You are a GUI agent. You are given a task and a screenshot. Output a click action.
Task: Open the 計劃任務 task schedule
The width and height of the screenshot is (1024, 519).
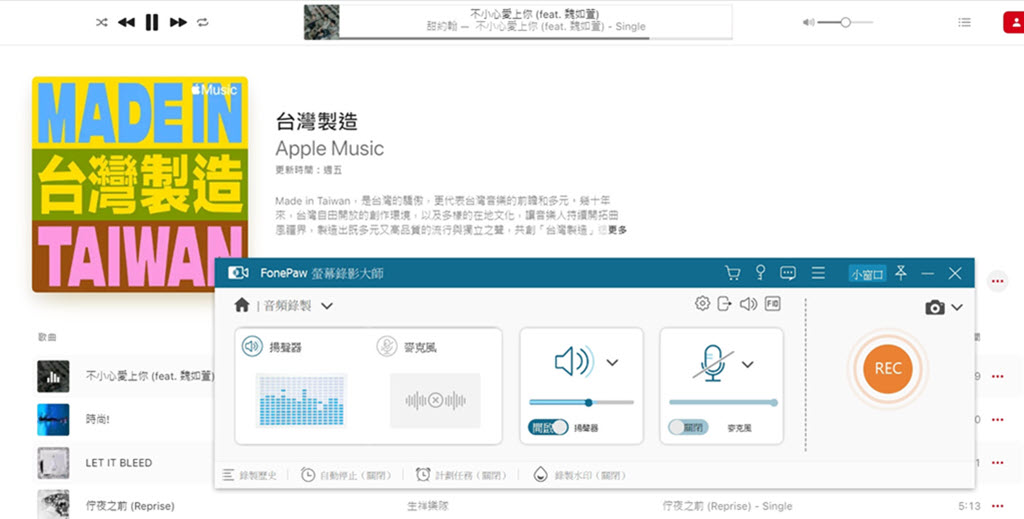tap(462, 475)
